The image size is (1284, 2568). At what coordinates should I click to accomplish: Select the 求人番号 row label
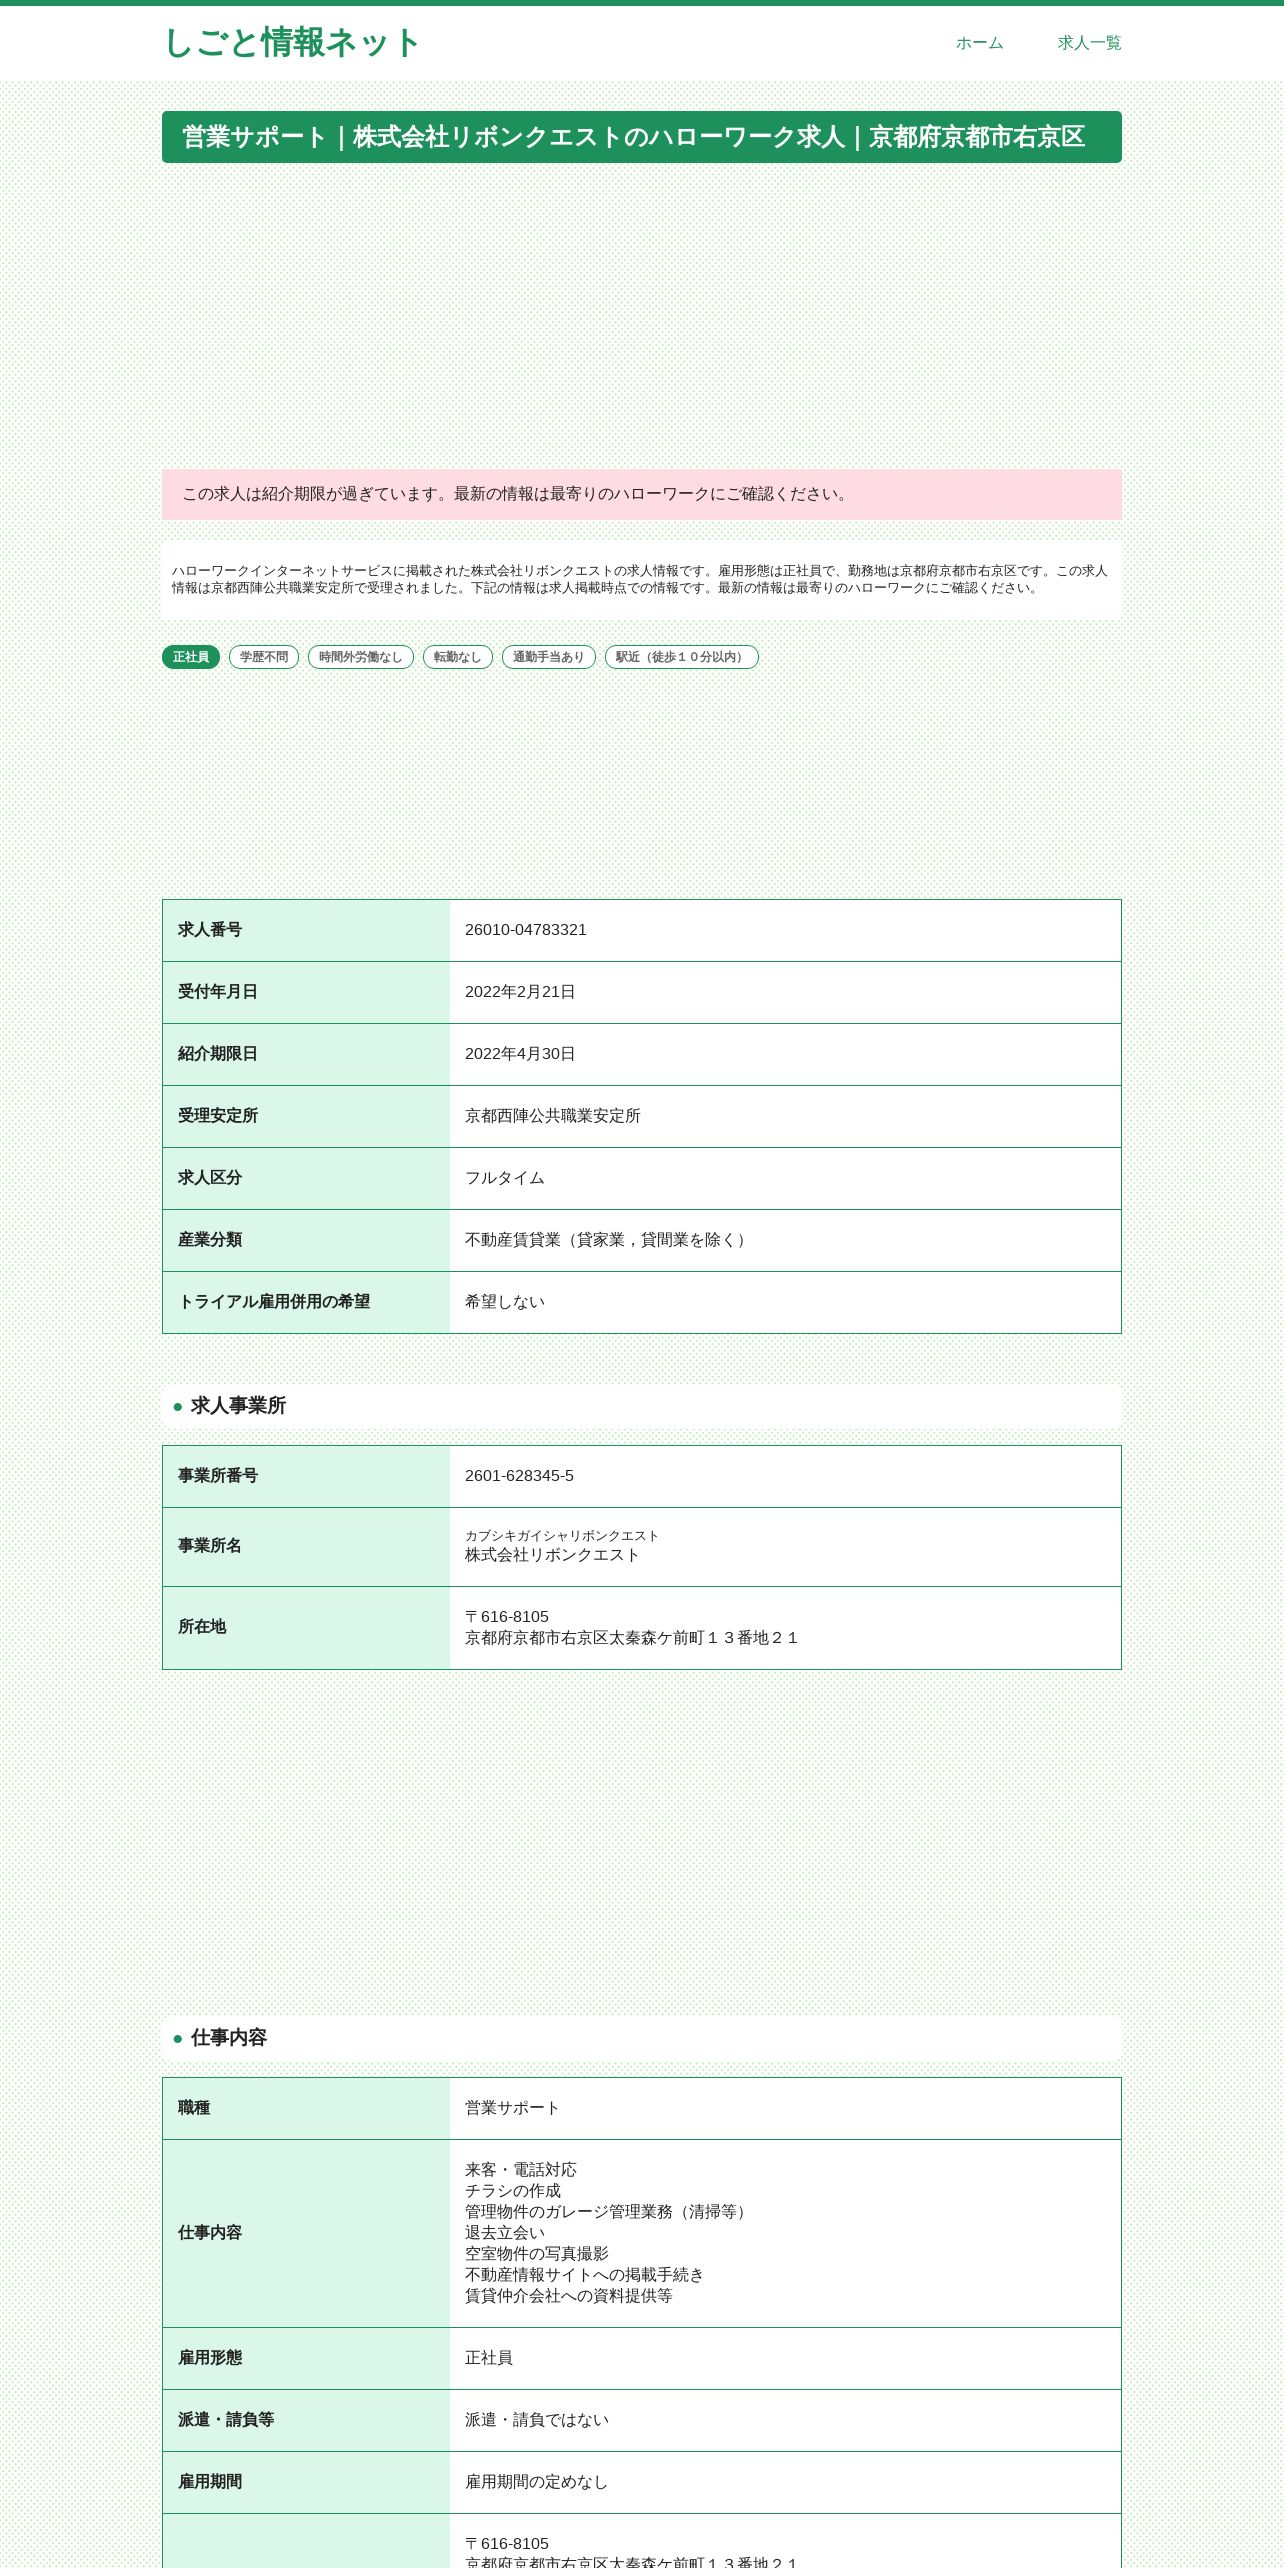tap(306, 930)
